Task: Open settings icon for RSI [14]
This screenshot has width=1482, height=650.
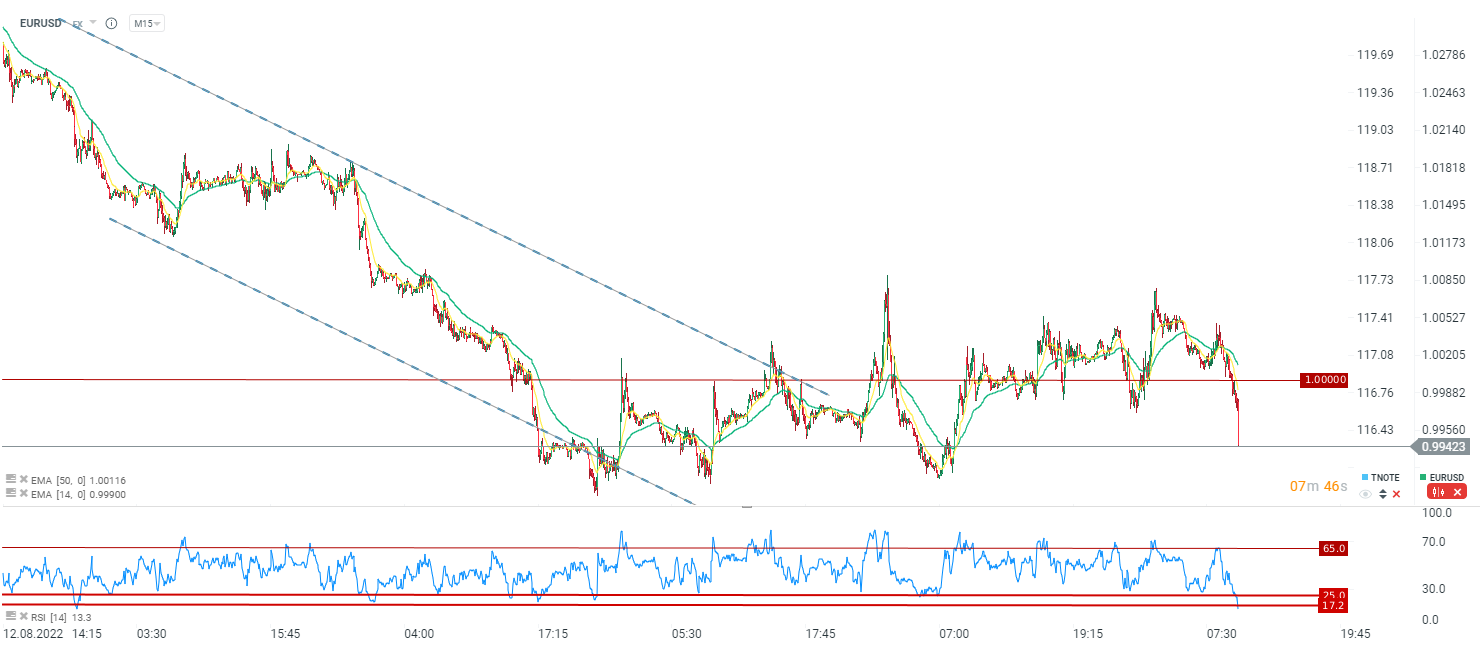Action: tap(11, 616)
